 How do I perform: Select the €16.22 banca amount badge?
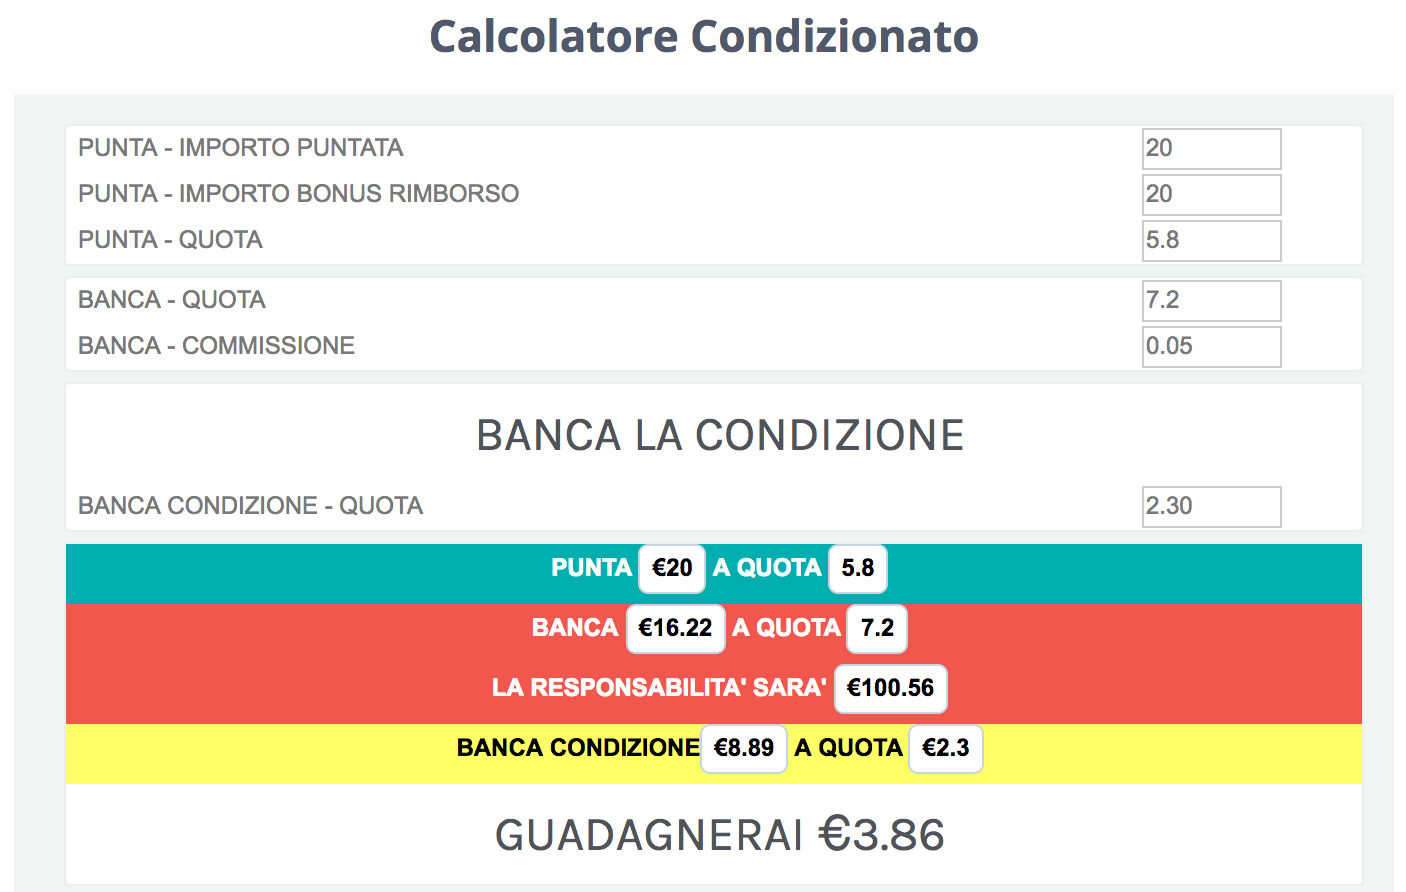click(675, 628)
